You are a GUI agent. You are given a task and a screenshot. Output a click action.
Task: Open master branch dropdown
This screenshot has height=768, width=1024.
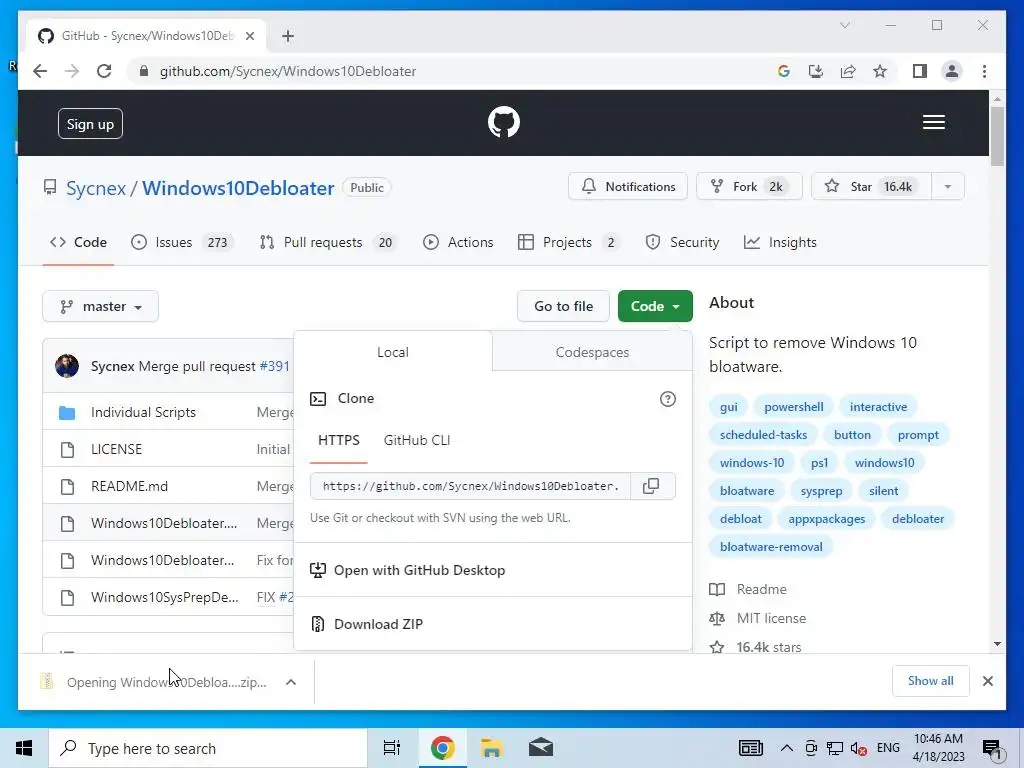(101, 306)
